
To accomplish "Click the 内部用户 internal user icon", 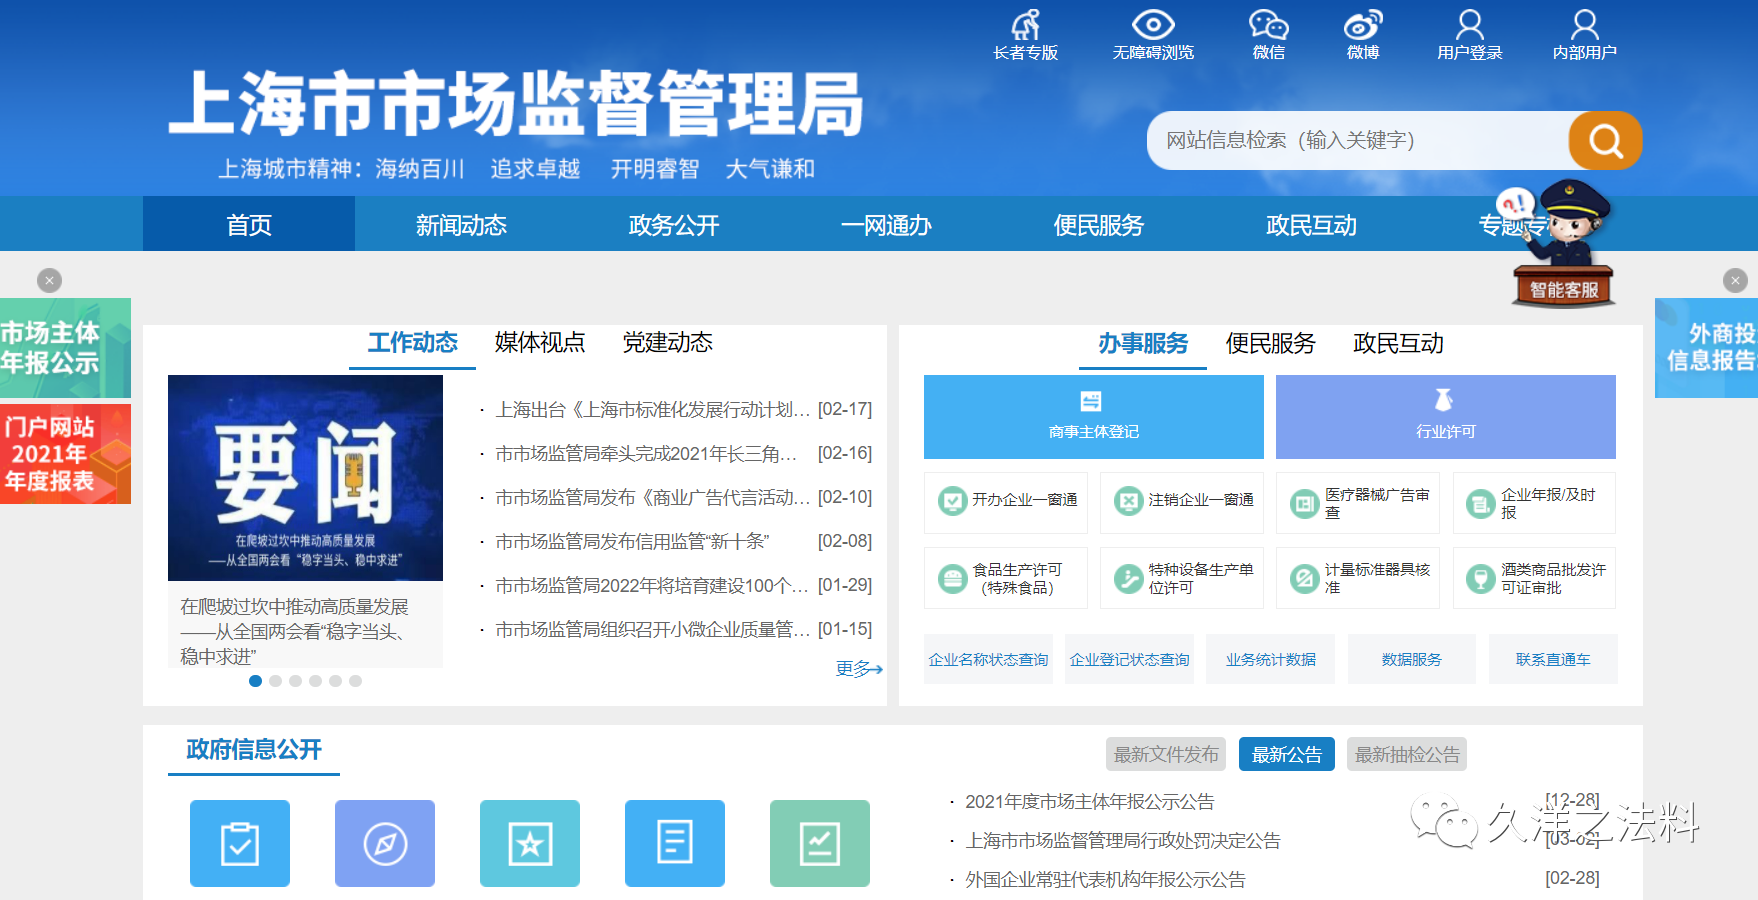I will 1584,26.
